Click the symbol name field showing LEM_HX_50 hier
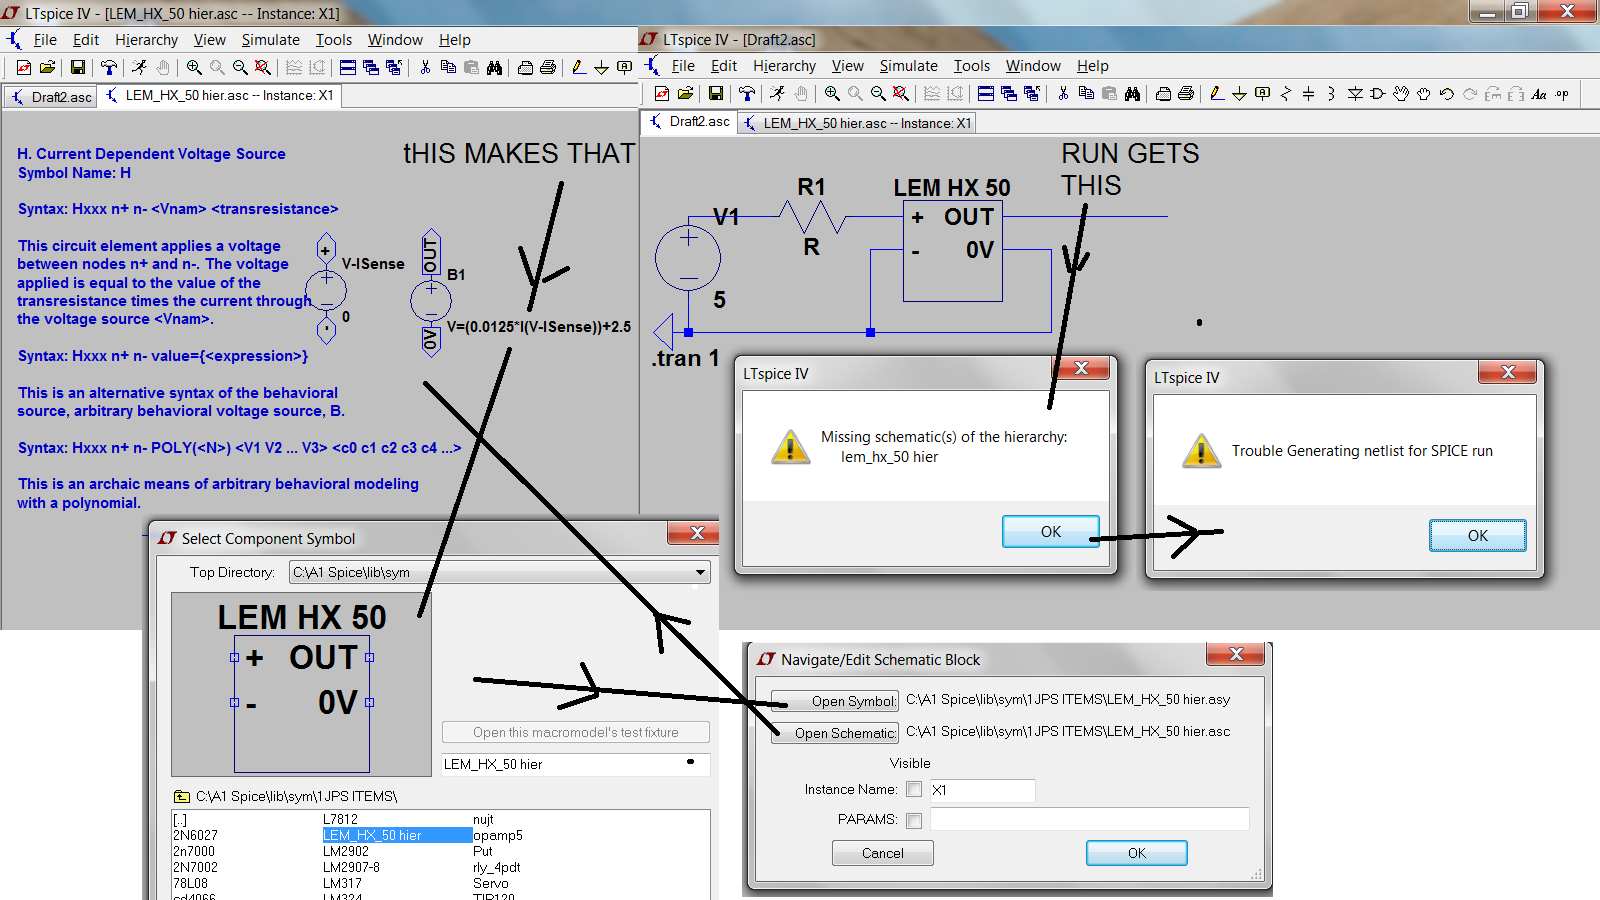This screenshot has width=1600, height=900. coord(576,764)
